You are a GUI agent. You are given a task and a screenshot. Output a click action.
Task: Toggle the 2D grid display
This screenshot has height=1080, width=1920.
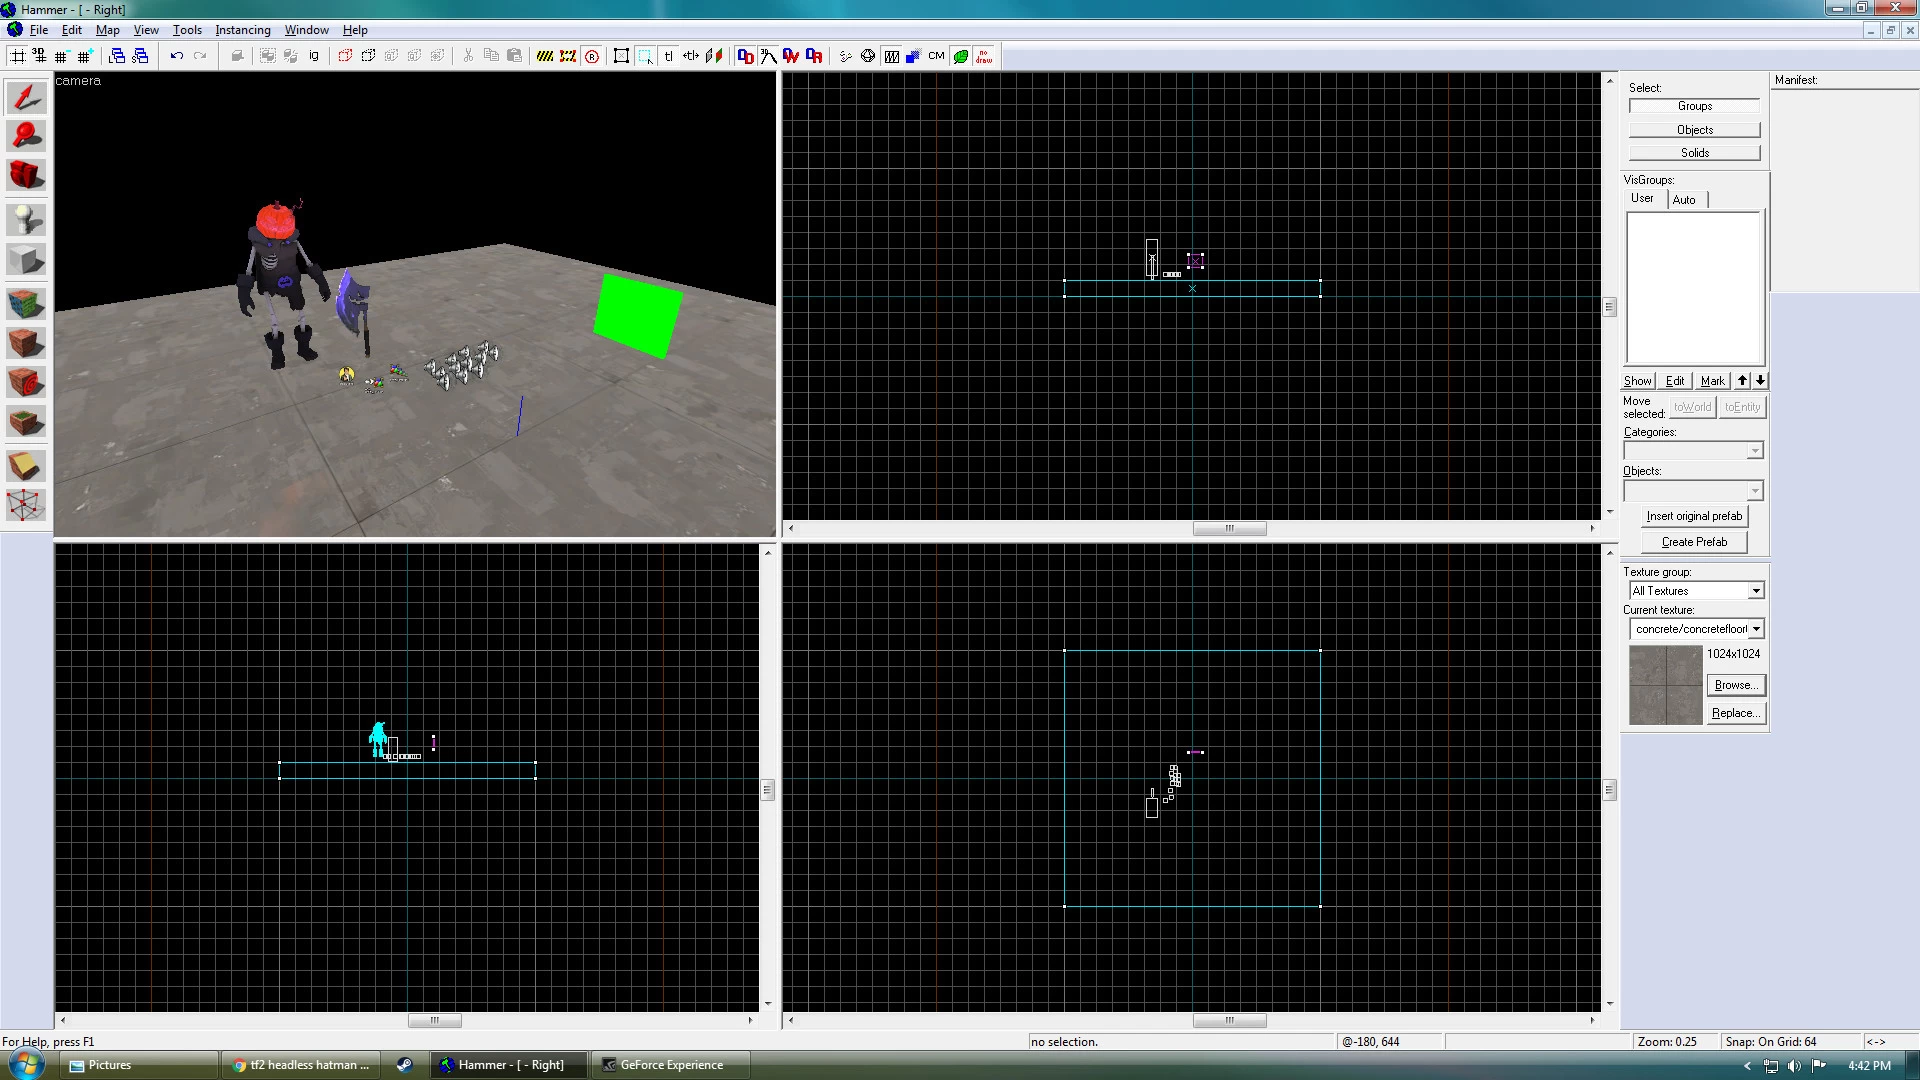(17, 56)
